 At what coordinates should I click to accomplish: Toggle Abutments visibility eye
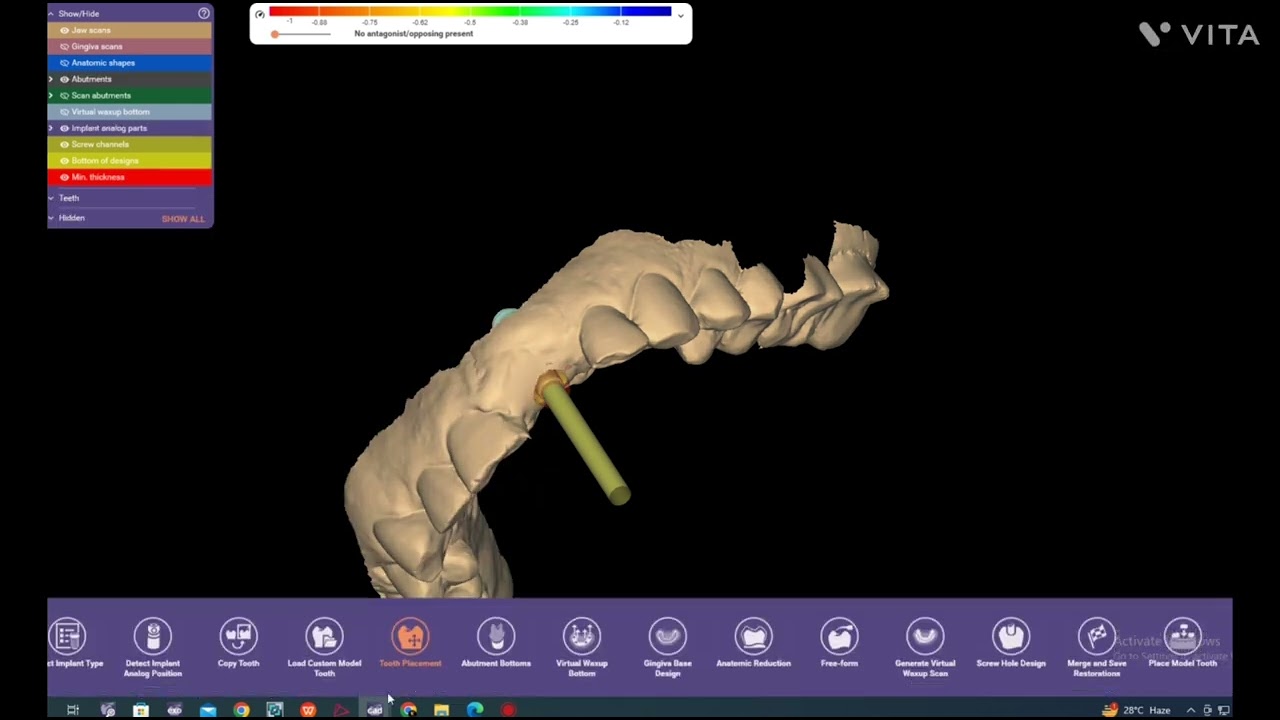65,79
